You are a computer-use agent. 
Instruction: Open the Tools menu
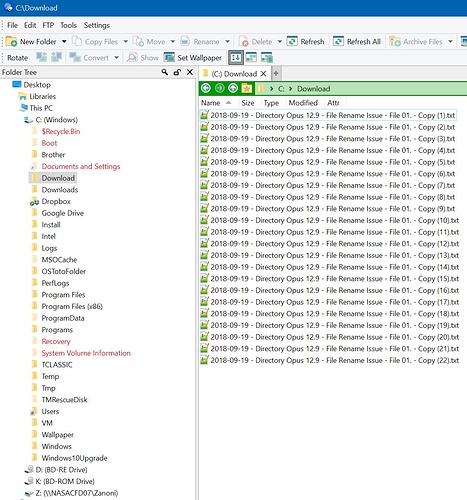pyautogui.click(x=68, y=25)
